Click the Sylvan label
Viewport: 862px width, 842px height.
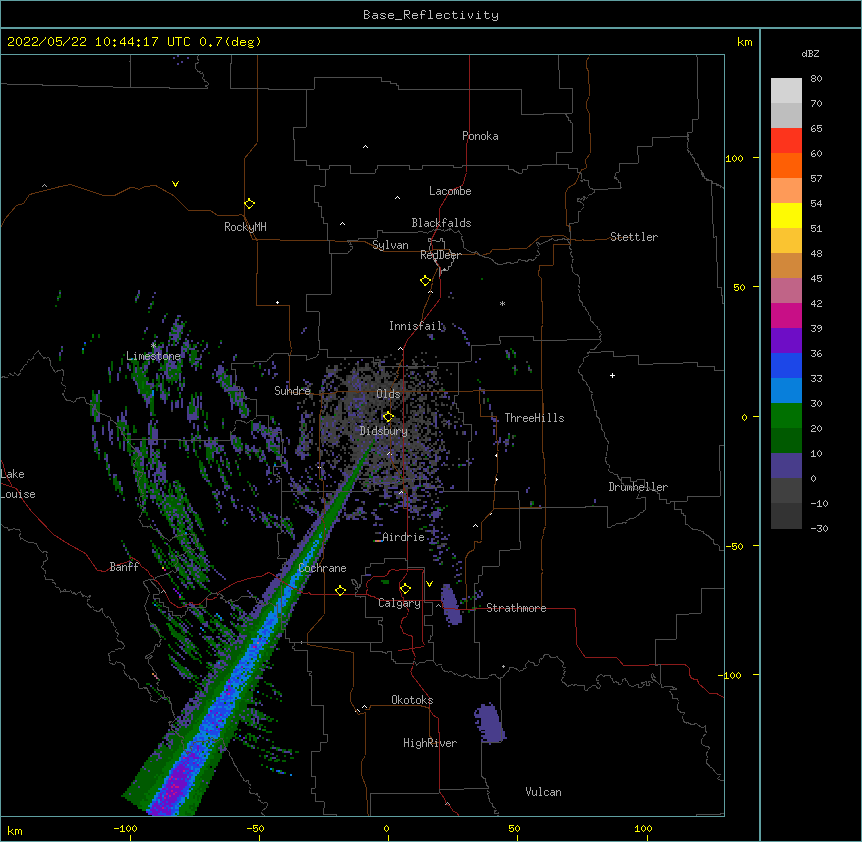click(390, 245)
